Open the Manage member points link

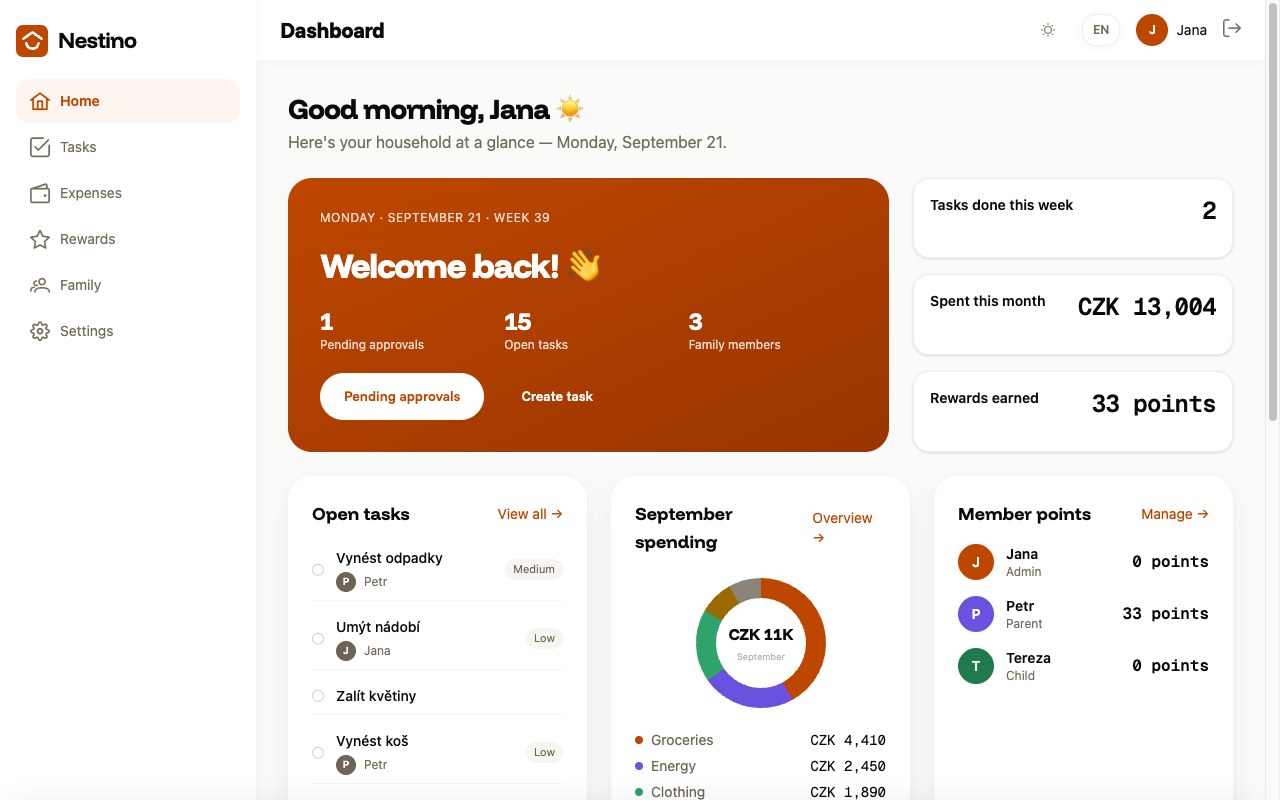click(1175, 514)
